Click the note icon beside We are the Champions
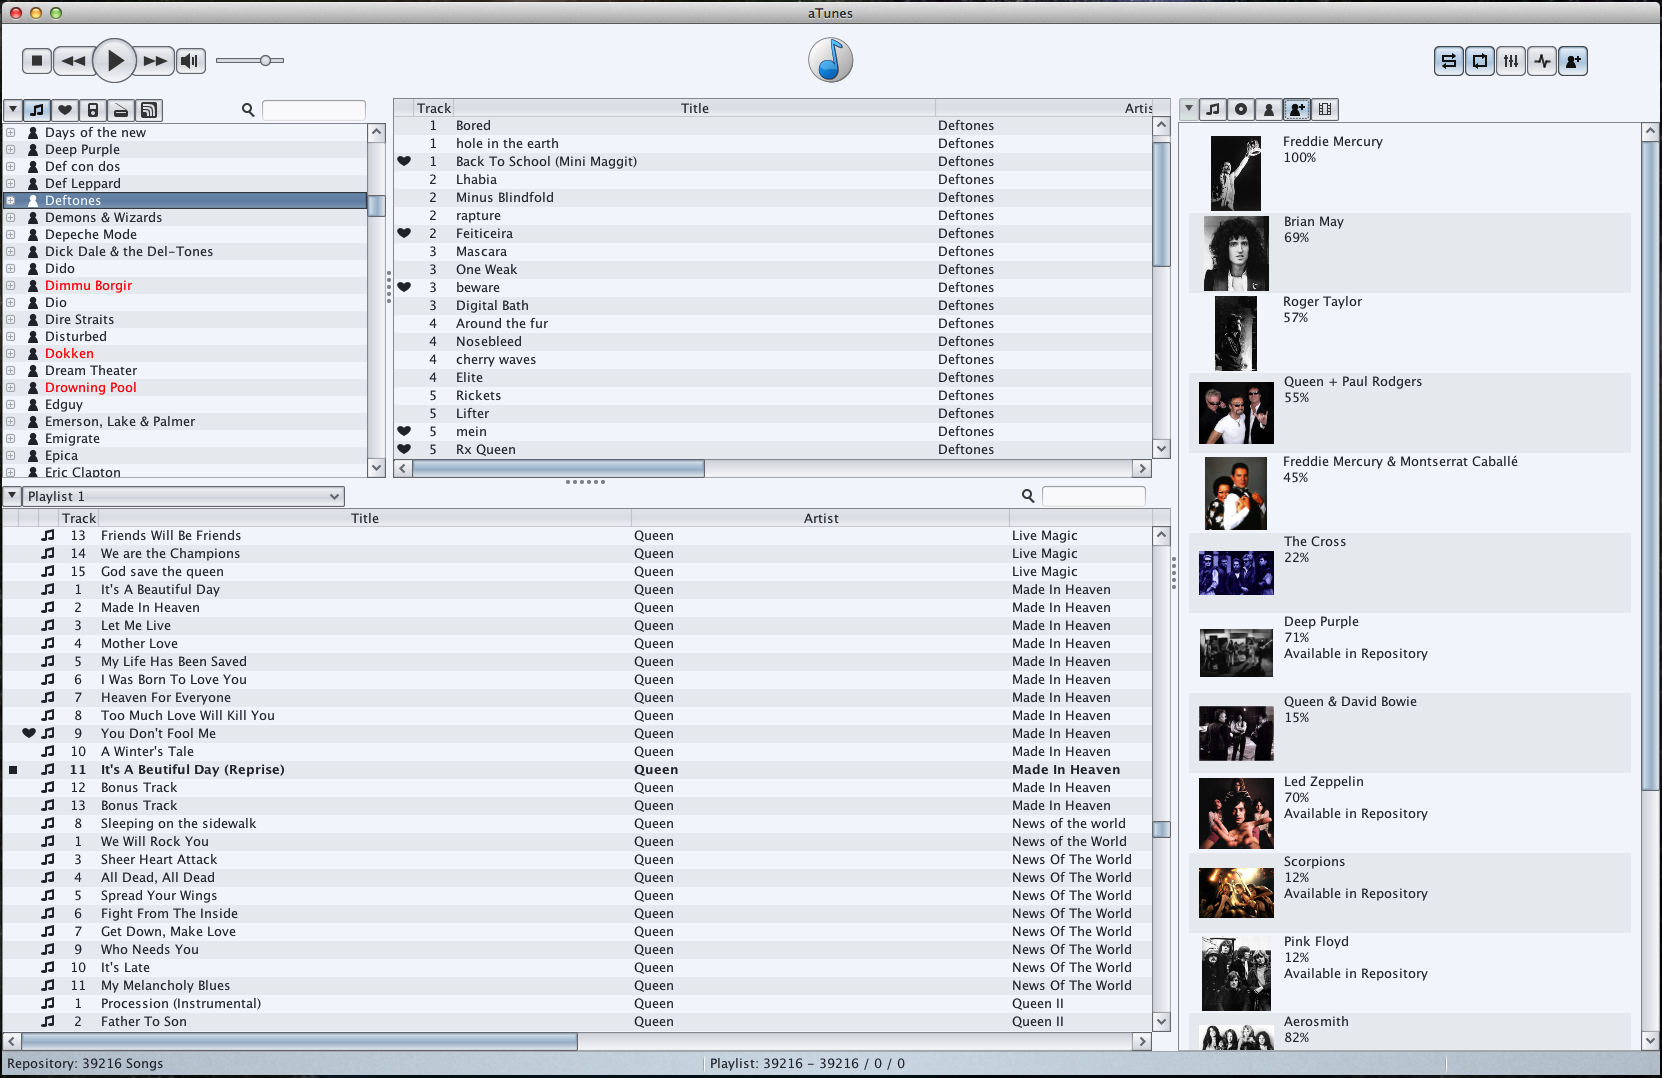Viewport: 1662px width, 1078px height. coord(48,554)
